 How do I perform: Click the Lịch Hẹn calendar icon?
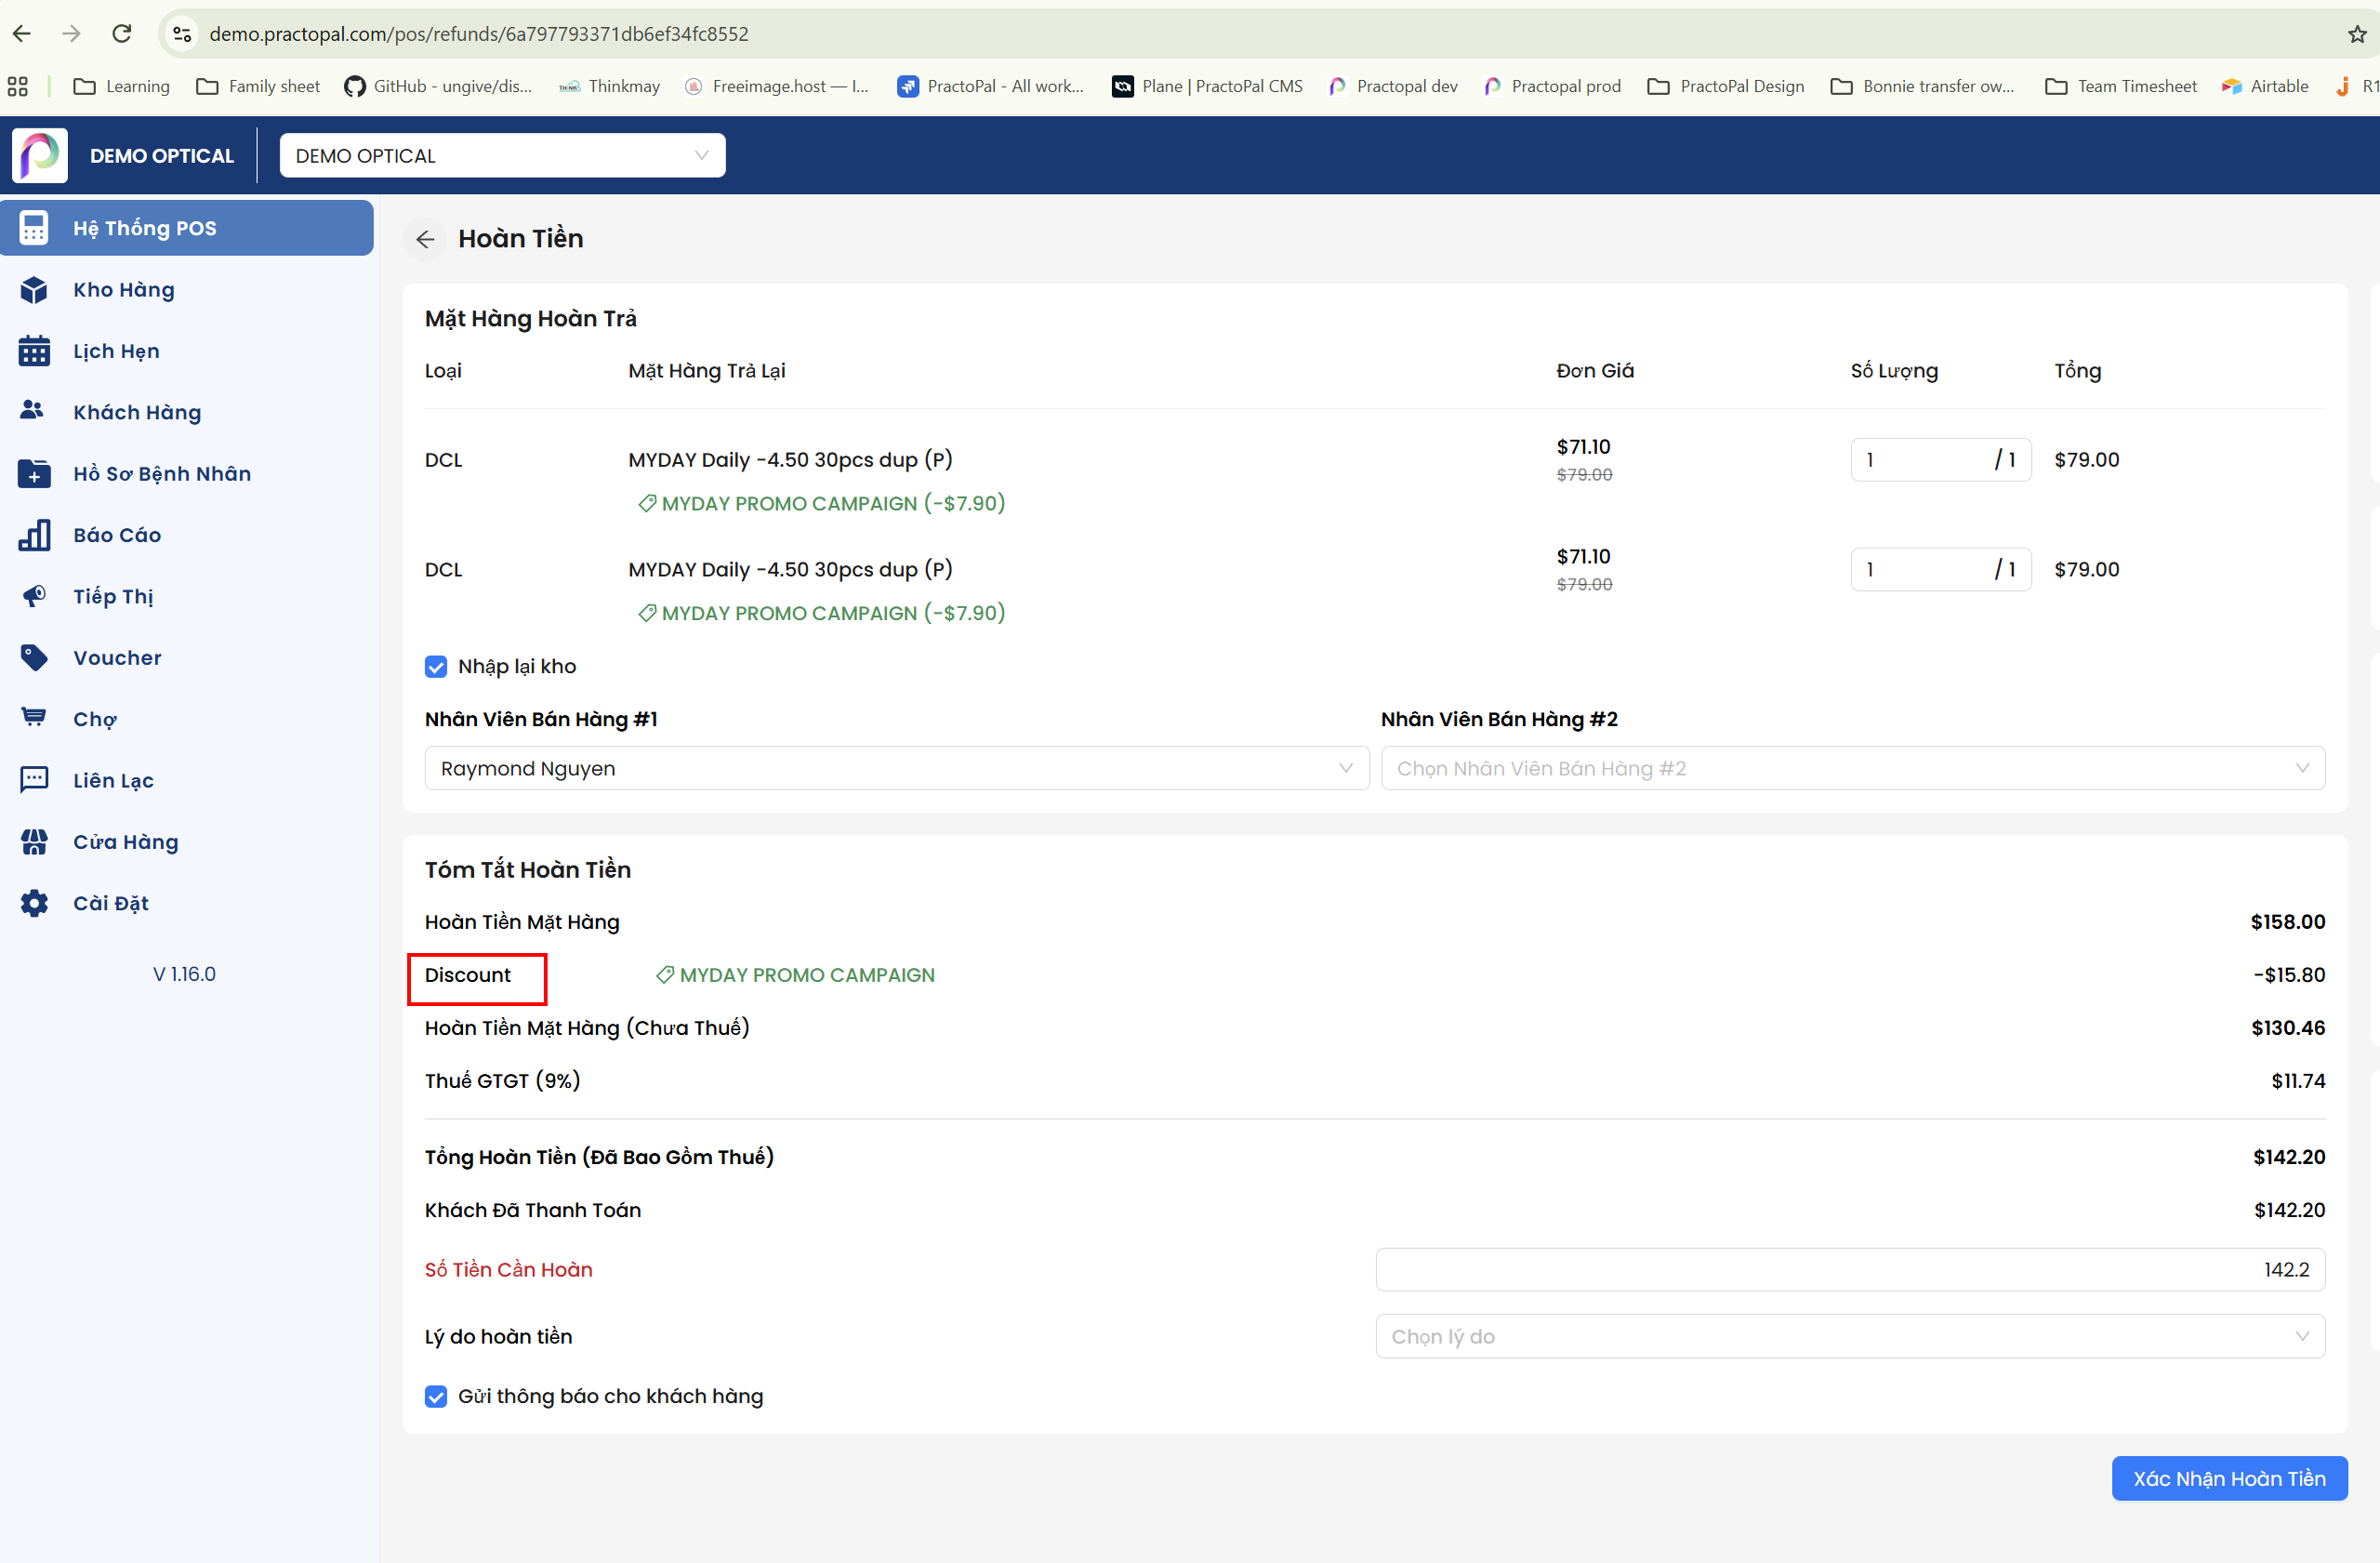click(x=34, y=351)
